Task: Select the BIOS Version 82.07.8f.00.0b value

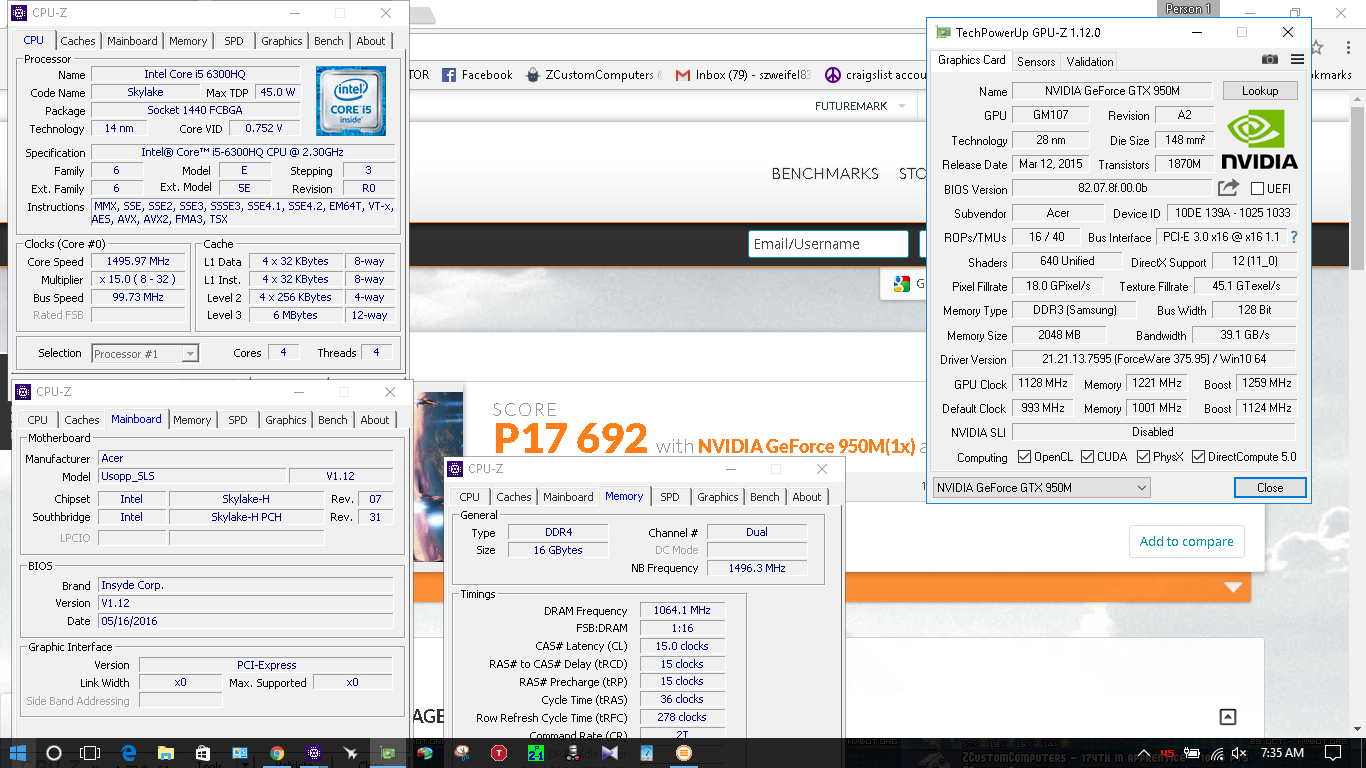Action: tap(1112, 188)
